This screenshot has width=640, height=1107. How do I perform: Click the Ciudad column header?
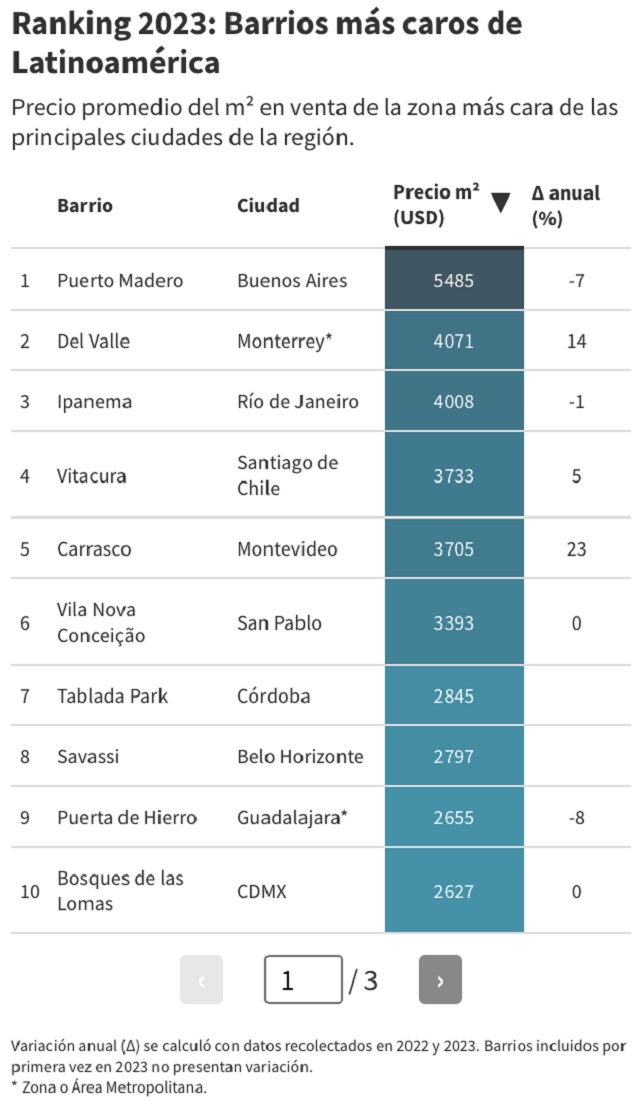[x=268, y=205]
